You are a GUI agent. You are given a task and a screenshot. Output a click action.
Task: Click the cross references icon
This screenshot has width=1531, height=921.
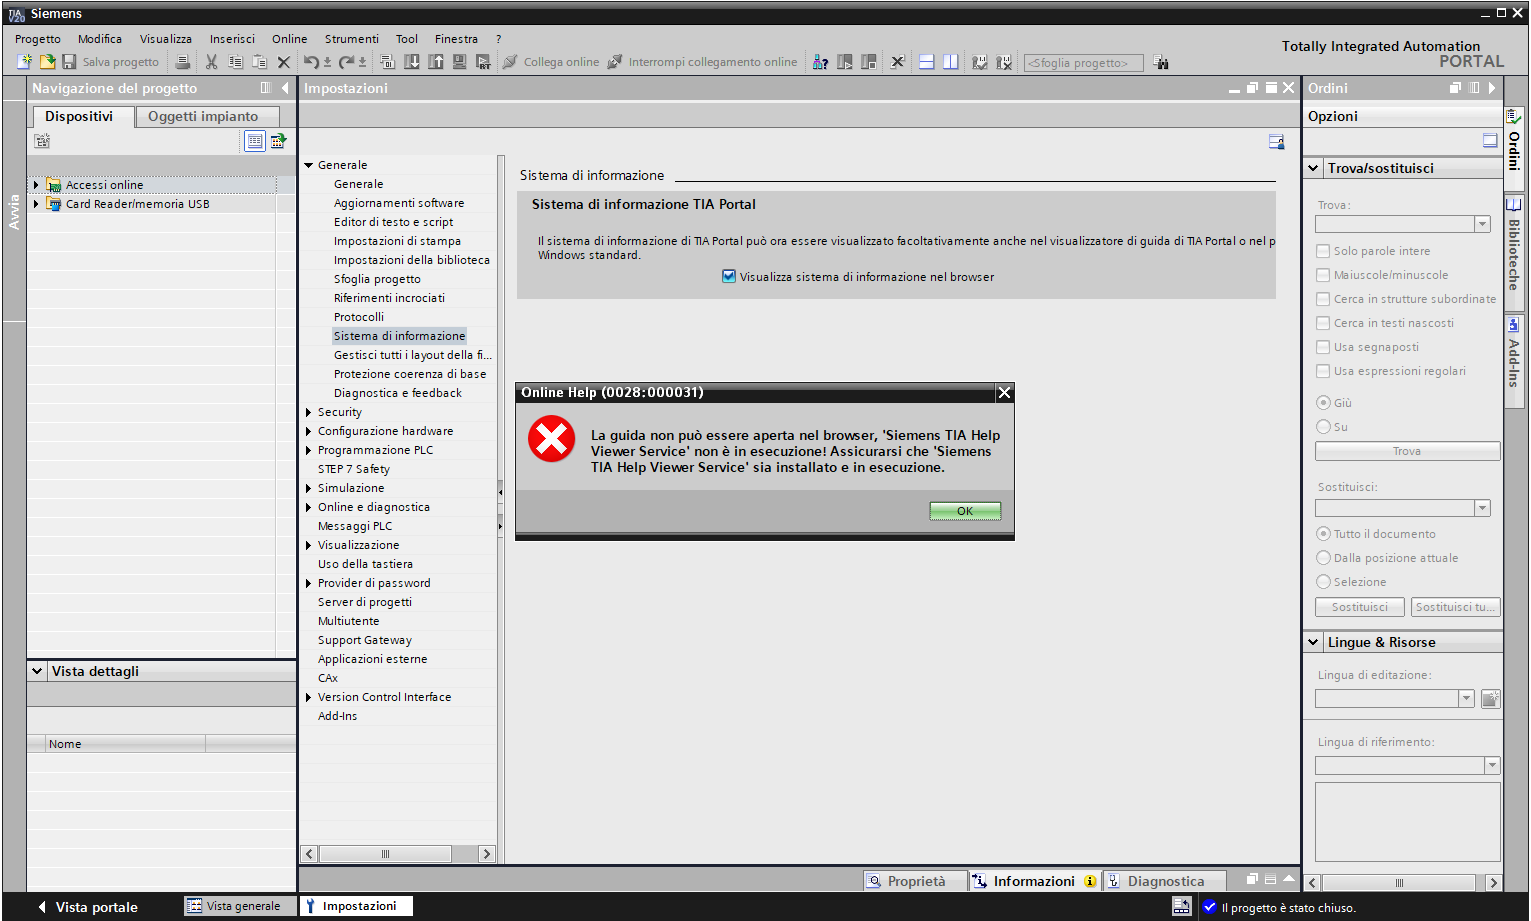click(898, 62)
